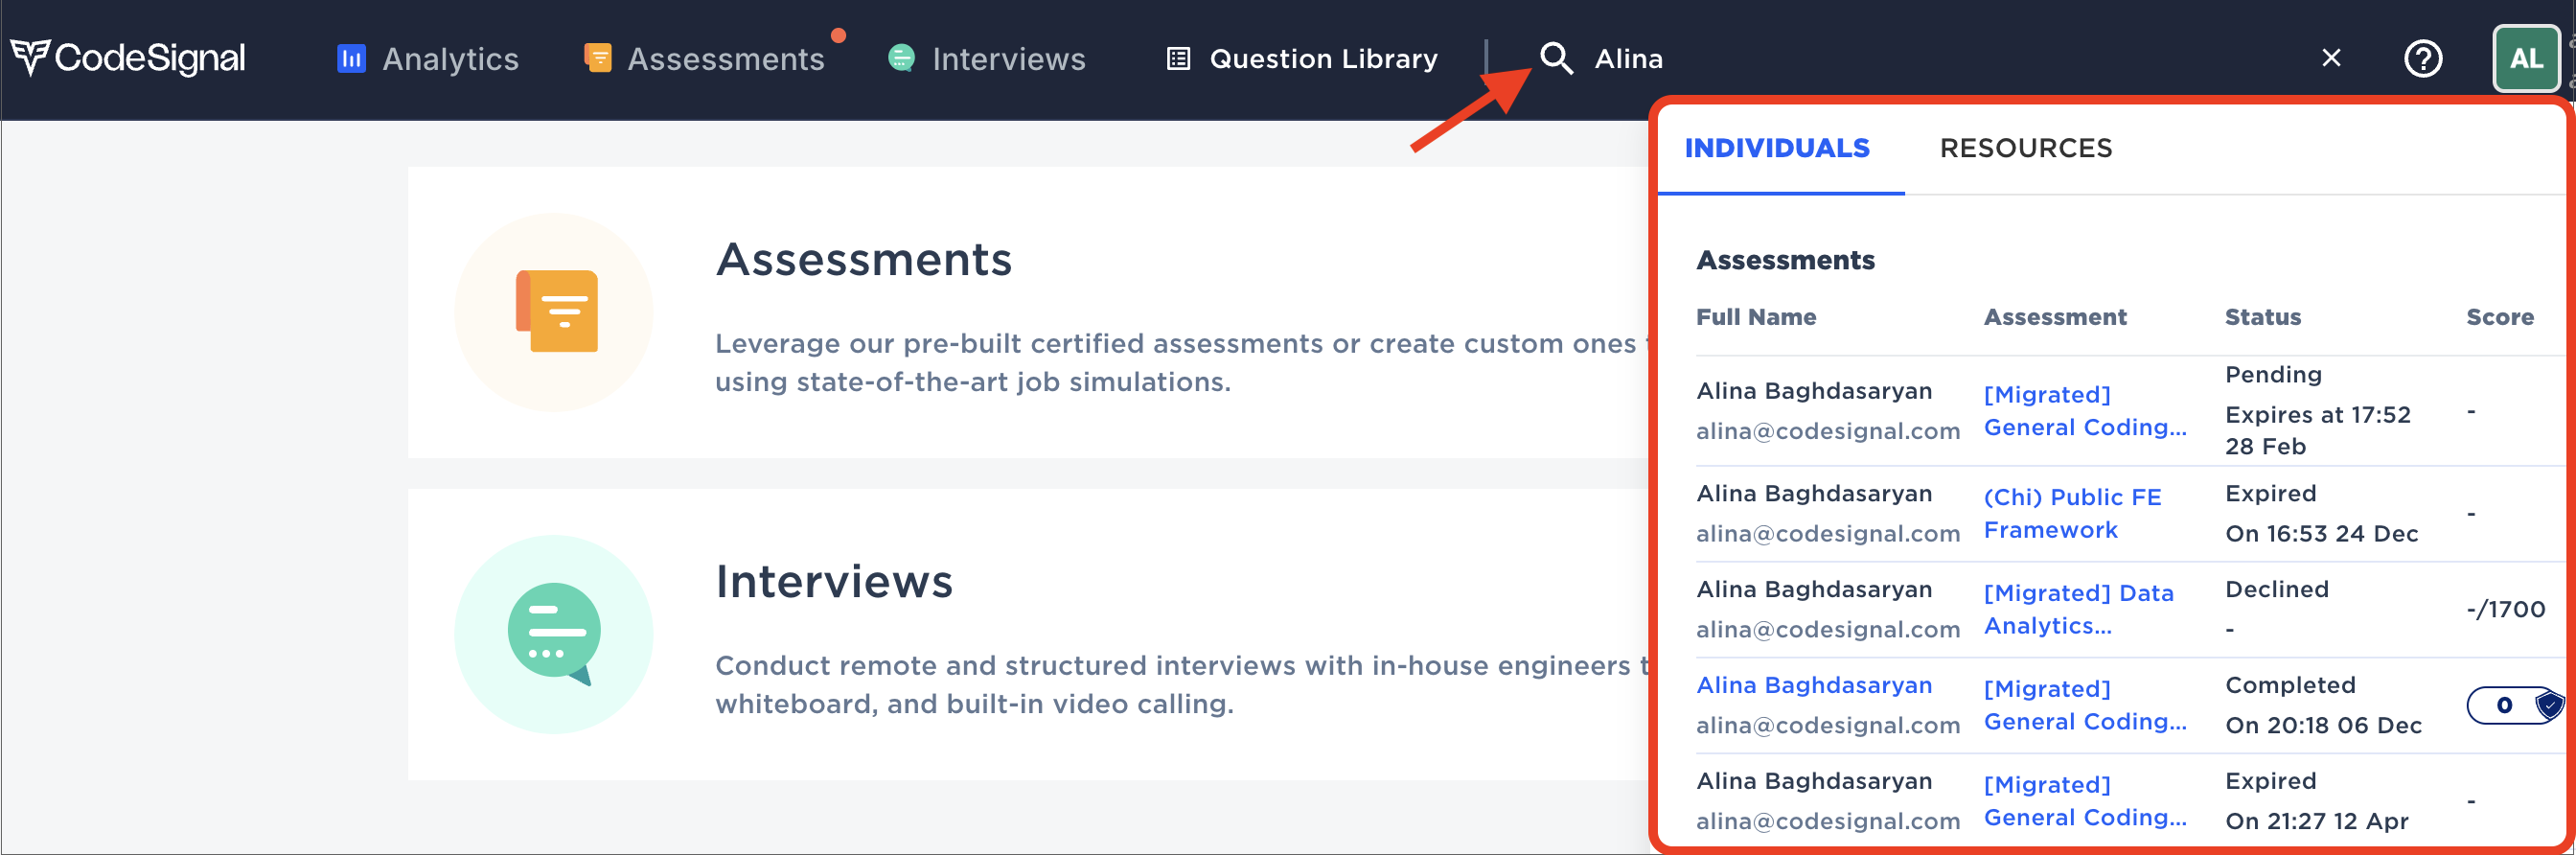Screen dimensions: 2576x855
Task: Select the '-/1700' score value
Action: pos(2505,609)
